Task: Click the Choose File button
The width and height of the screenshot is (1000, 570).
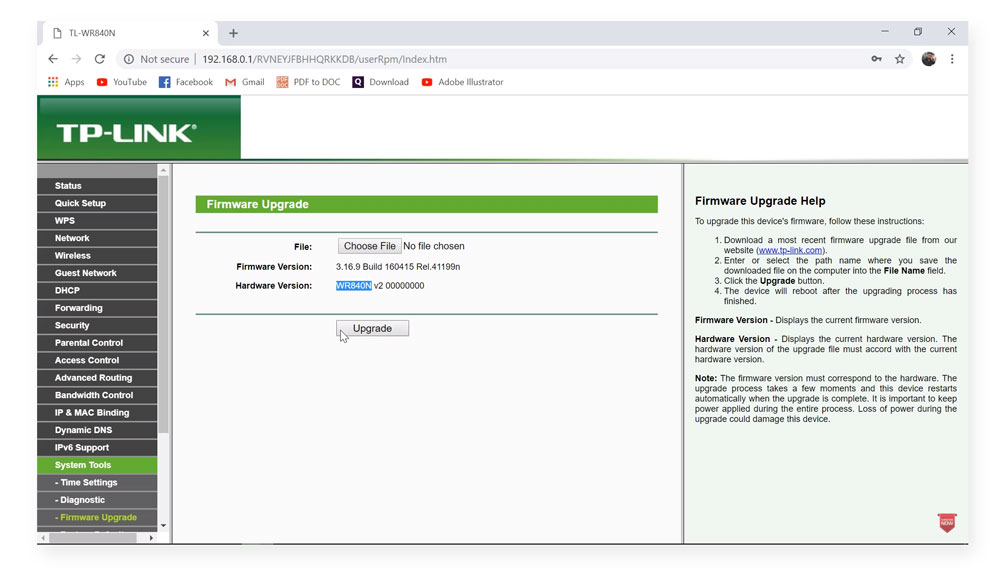Action: pos(369,246)
